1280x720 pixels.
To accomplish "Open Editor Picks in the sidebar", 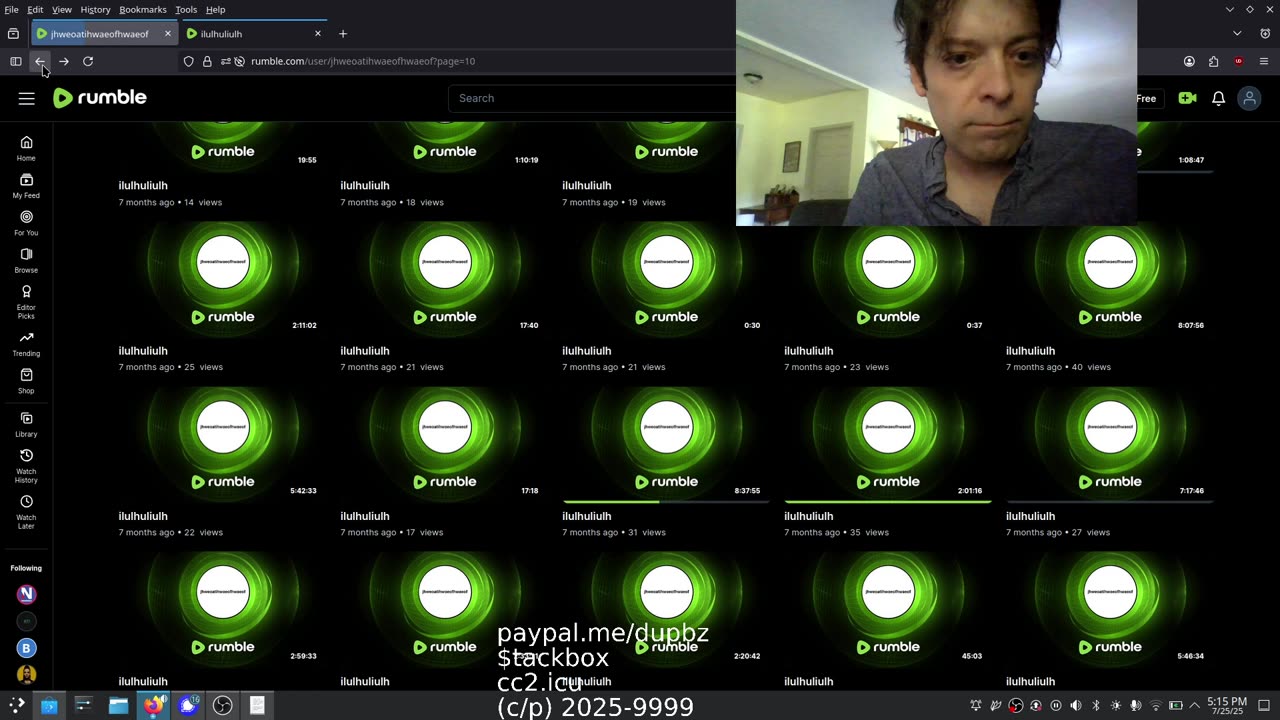I will pos(26,302).
